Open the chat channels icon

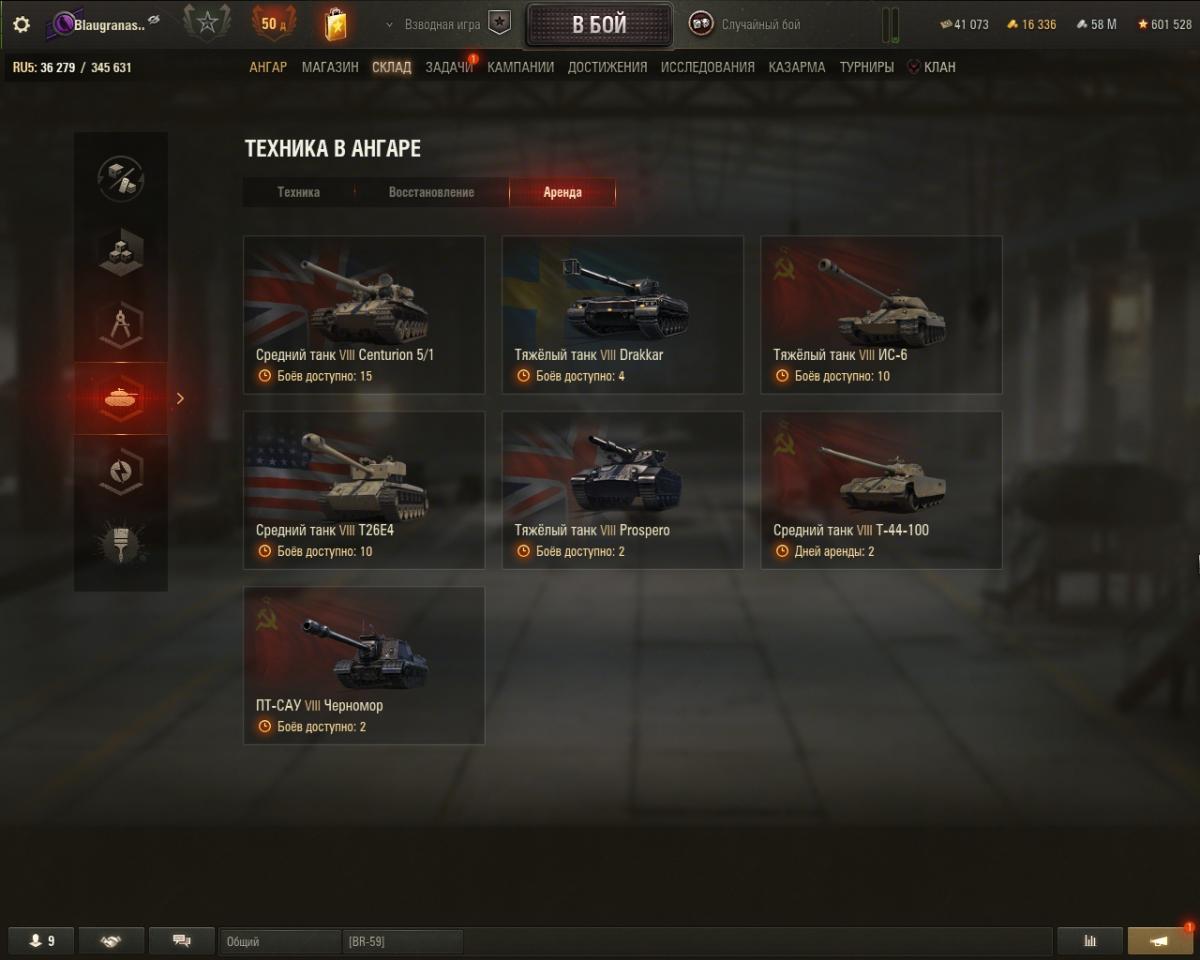tap(181, 941)
